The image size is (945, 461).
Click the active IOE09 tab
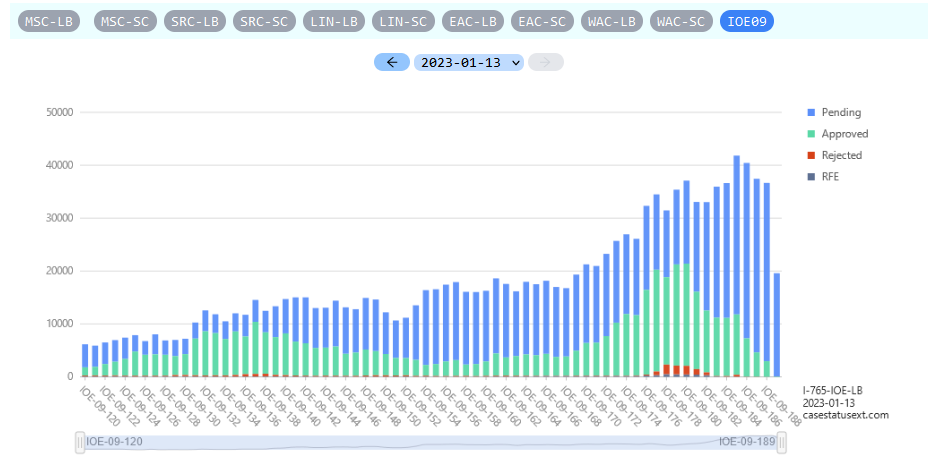click(747, 21)
